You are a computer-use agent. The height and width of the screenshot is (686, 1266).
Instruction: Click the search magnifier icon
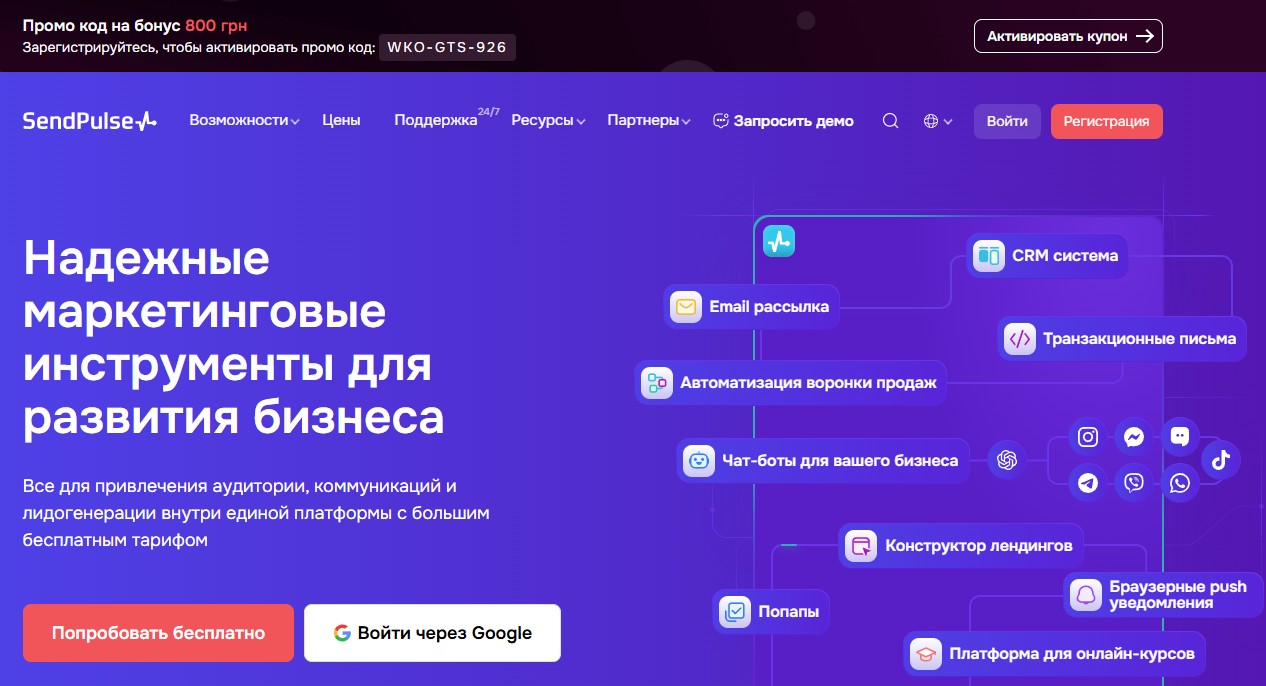coord(890,121)
